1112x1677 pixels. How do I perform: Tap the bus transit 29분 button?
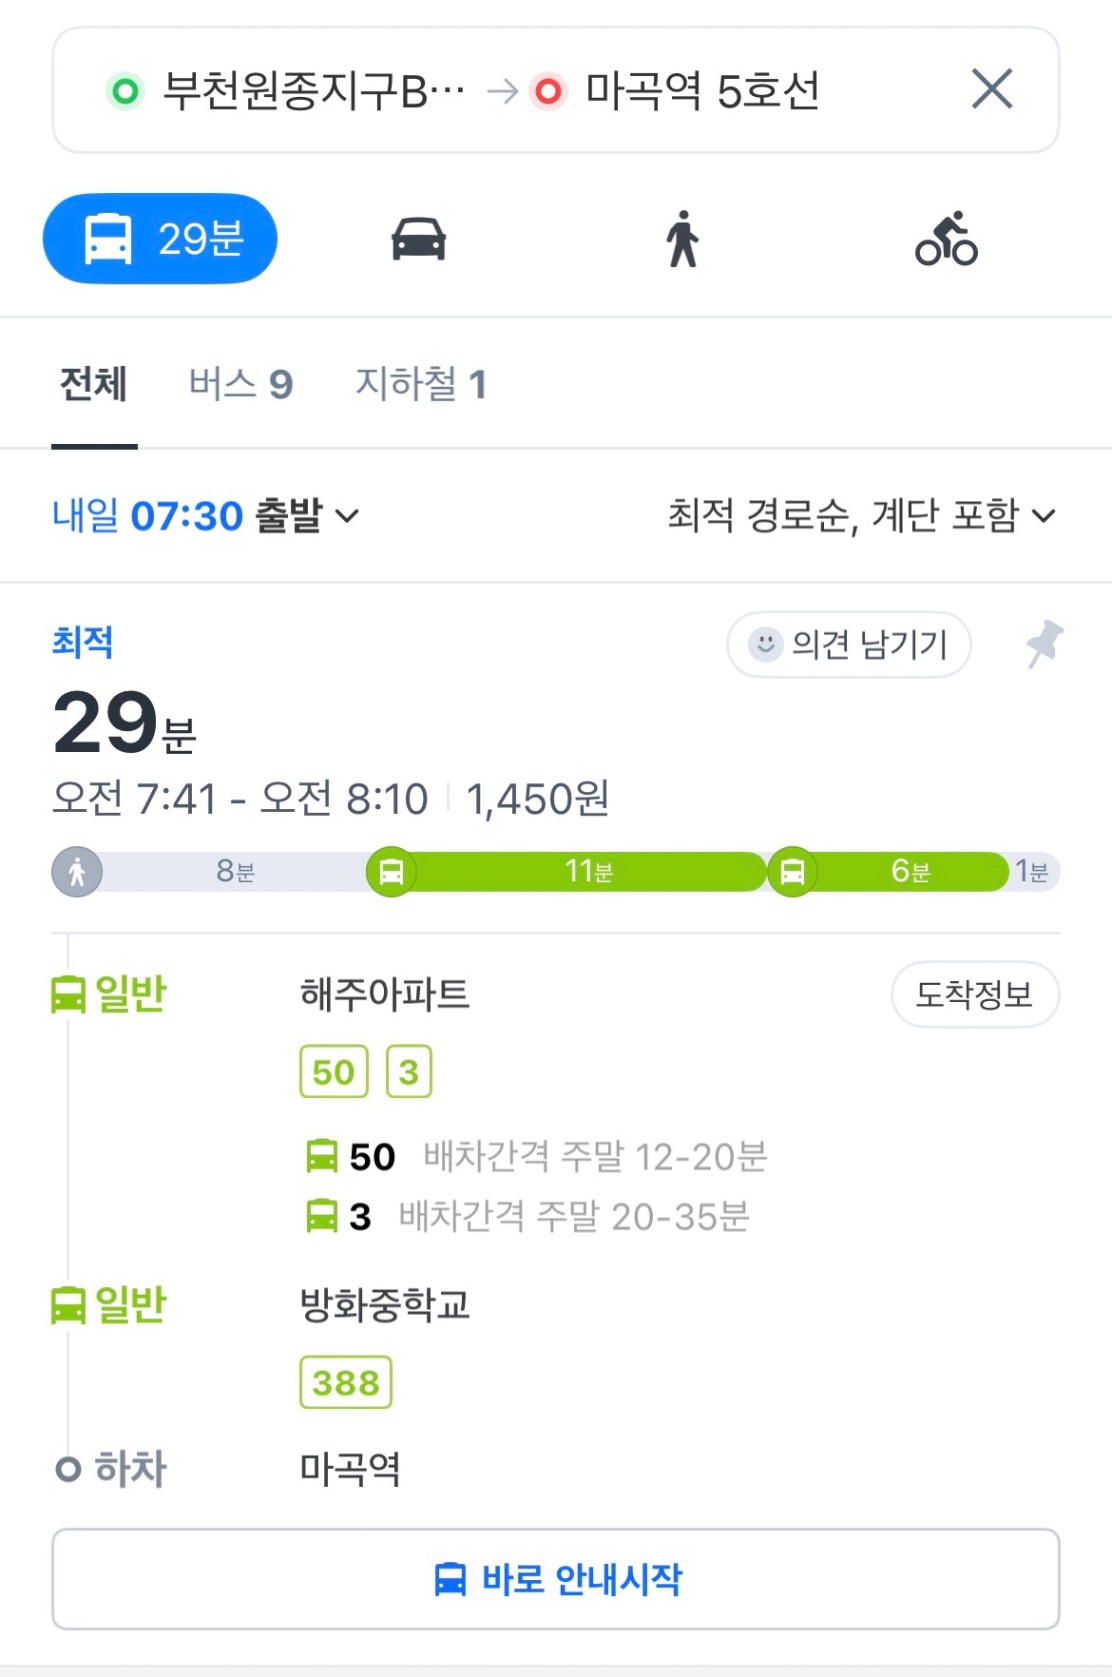click(x=160, y=239)
